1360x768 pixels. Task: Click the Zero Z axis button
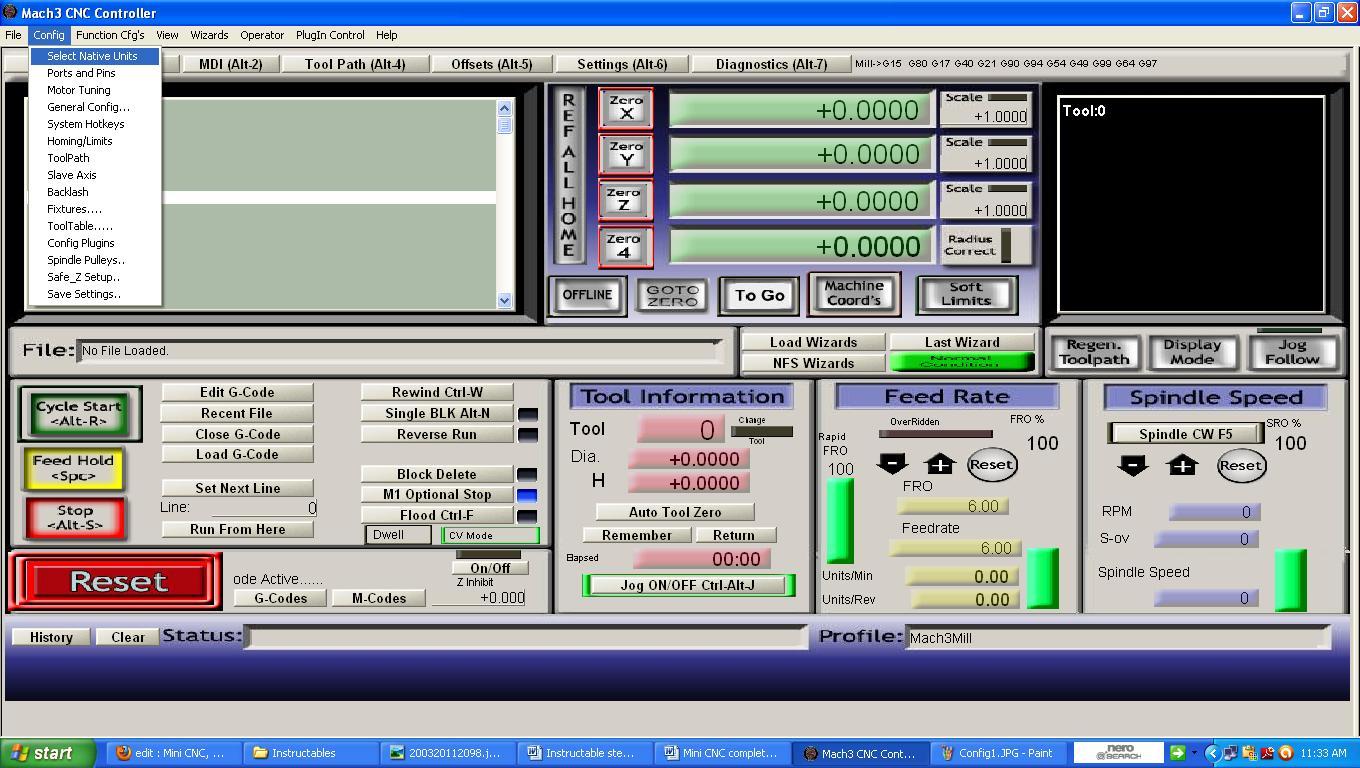[x=626, y=200]
